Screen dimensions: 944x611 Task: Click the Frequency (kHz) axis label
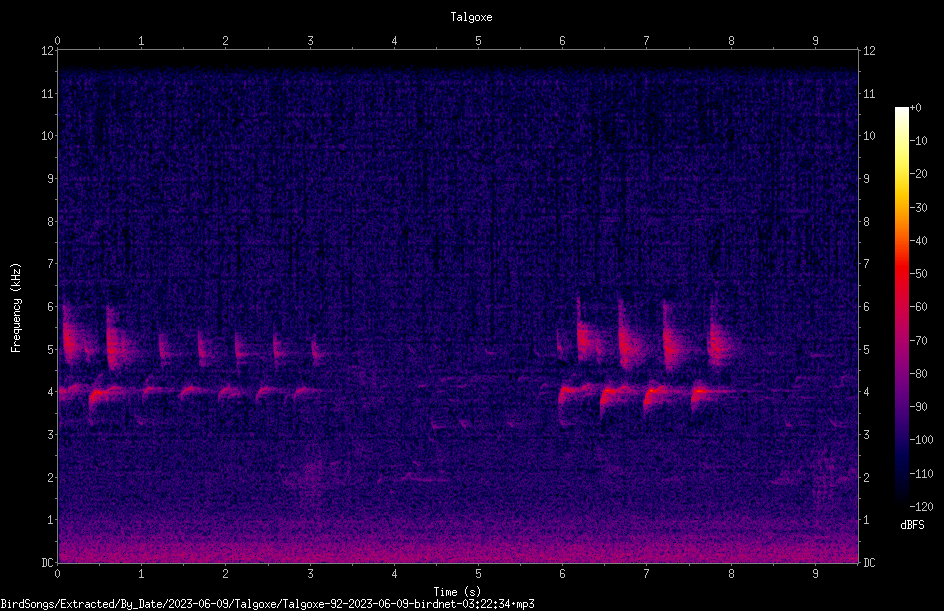click(16, 308)
